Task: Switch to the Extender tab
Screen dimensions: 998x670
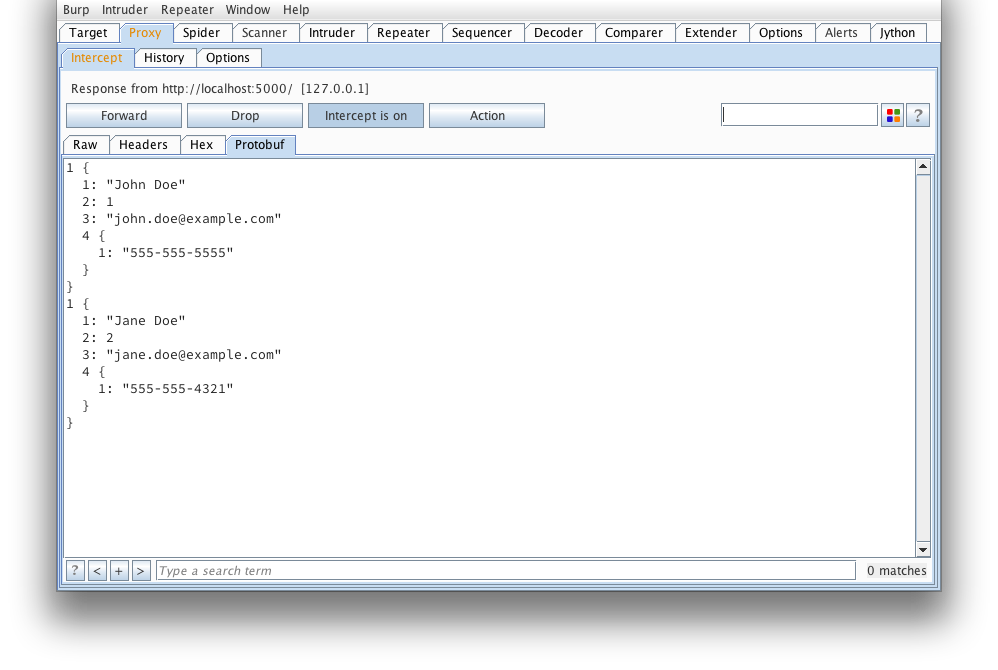Action: point(710,33)
